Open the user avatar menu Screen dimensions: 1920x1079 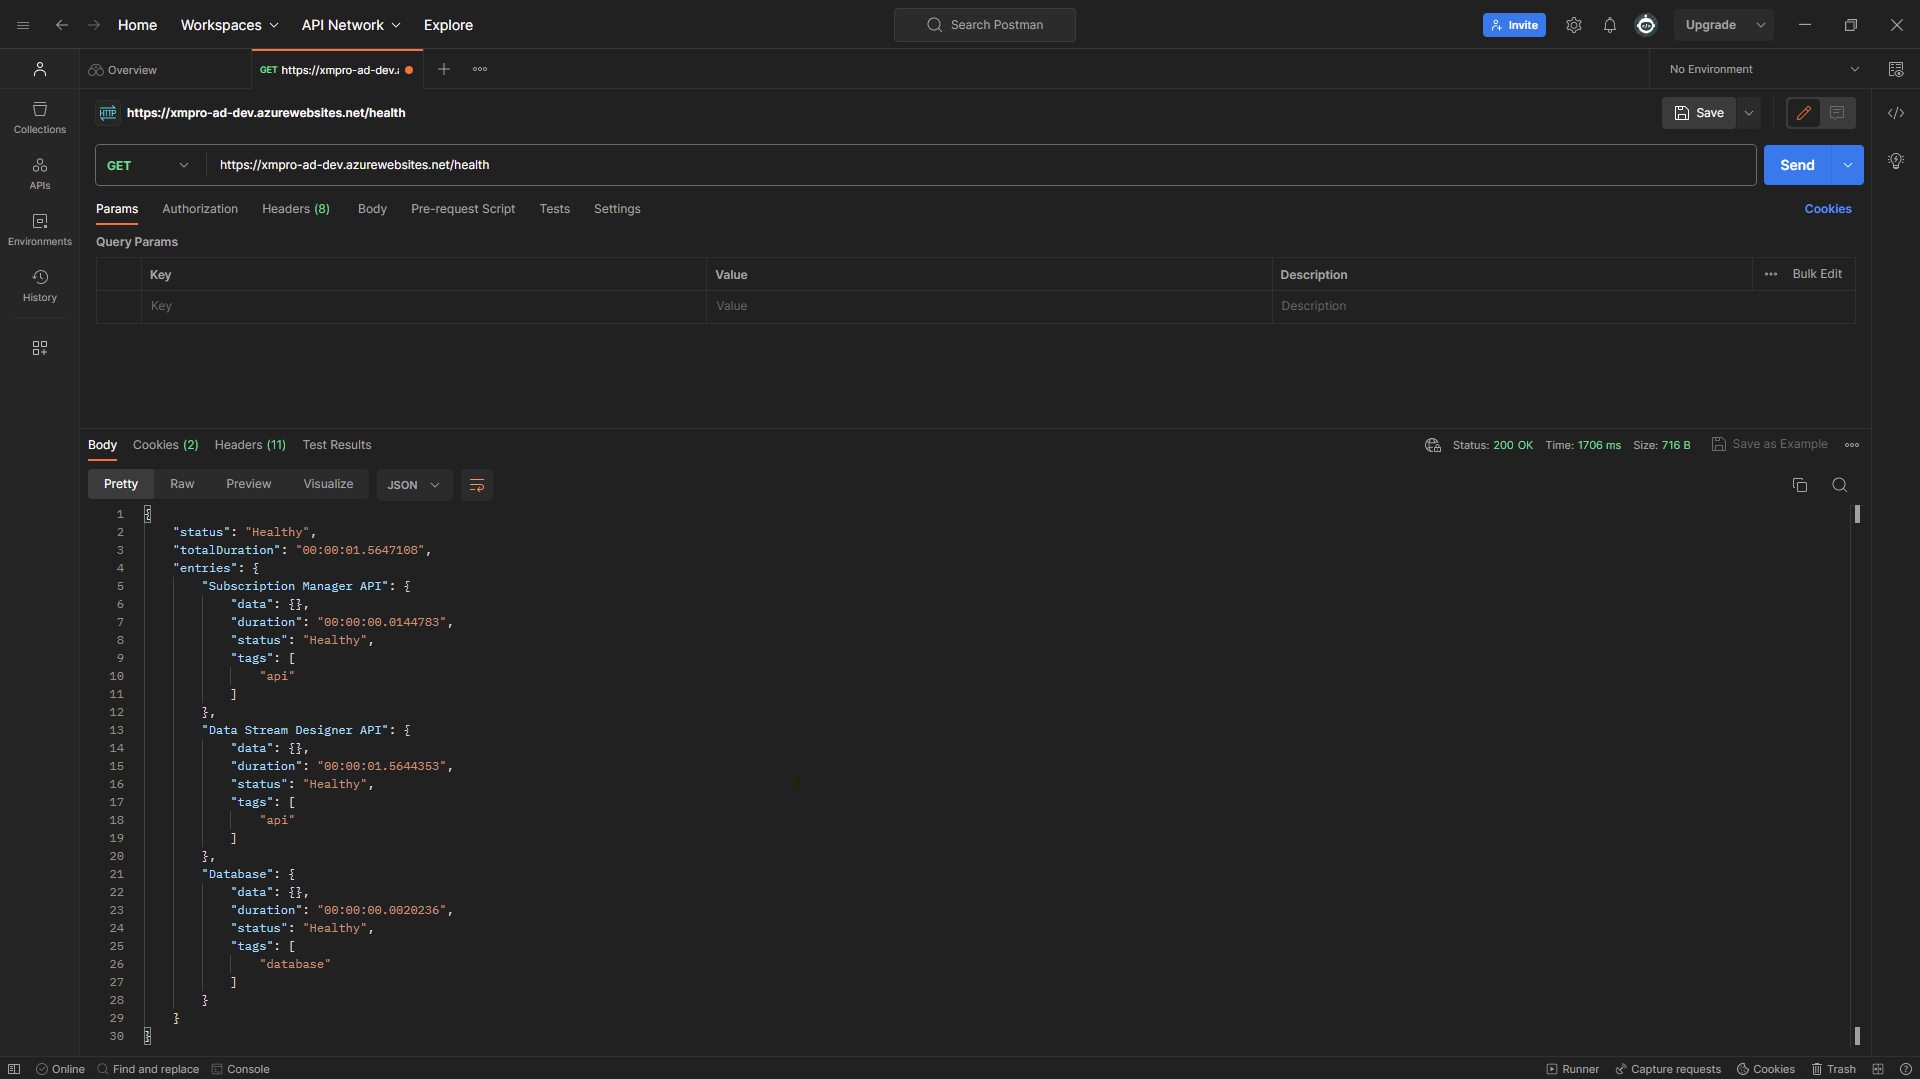pos(1646,25)
